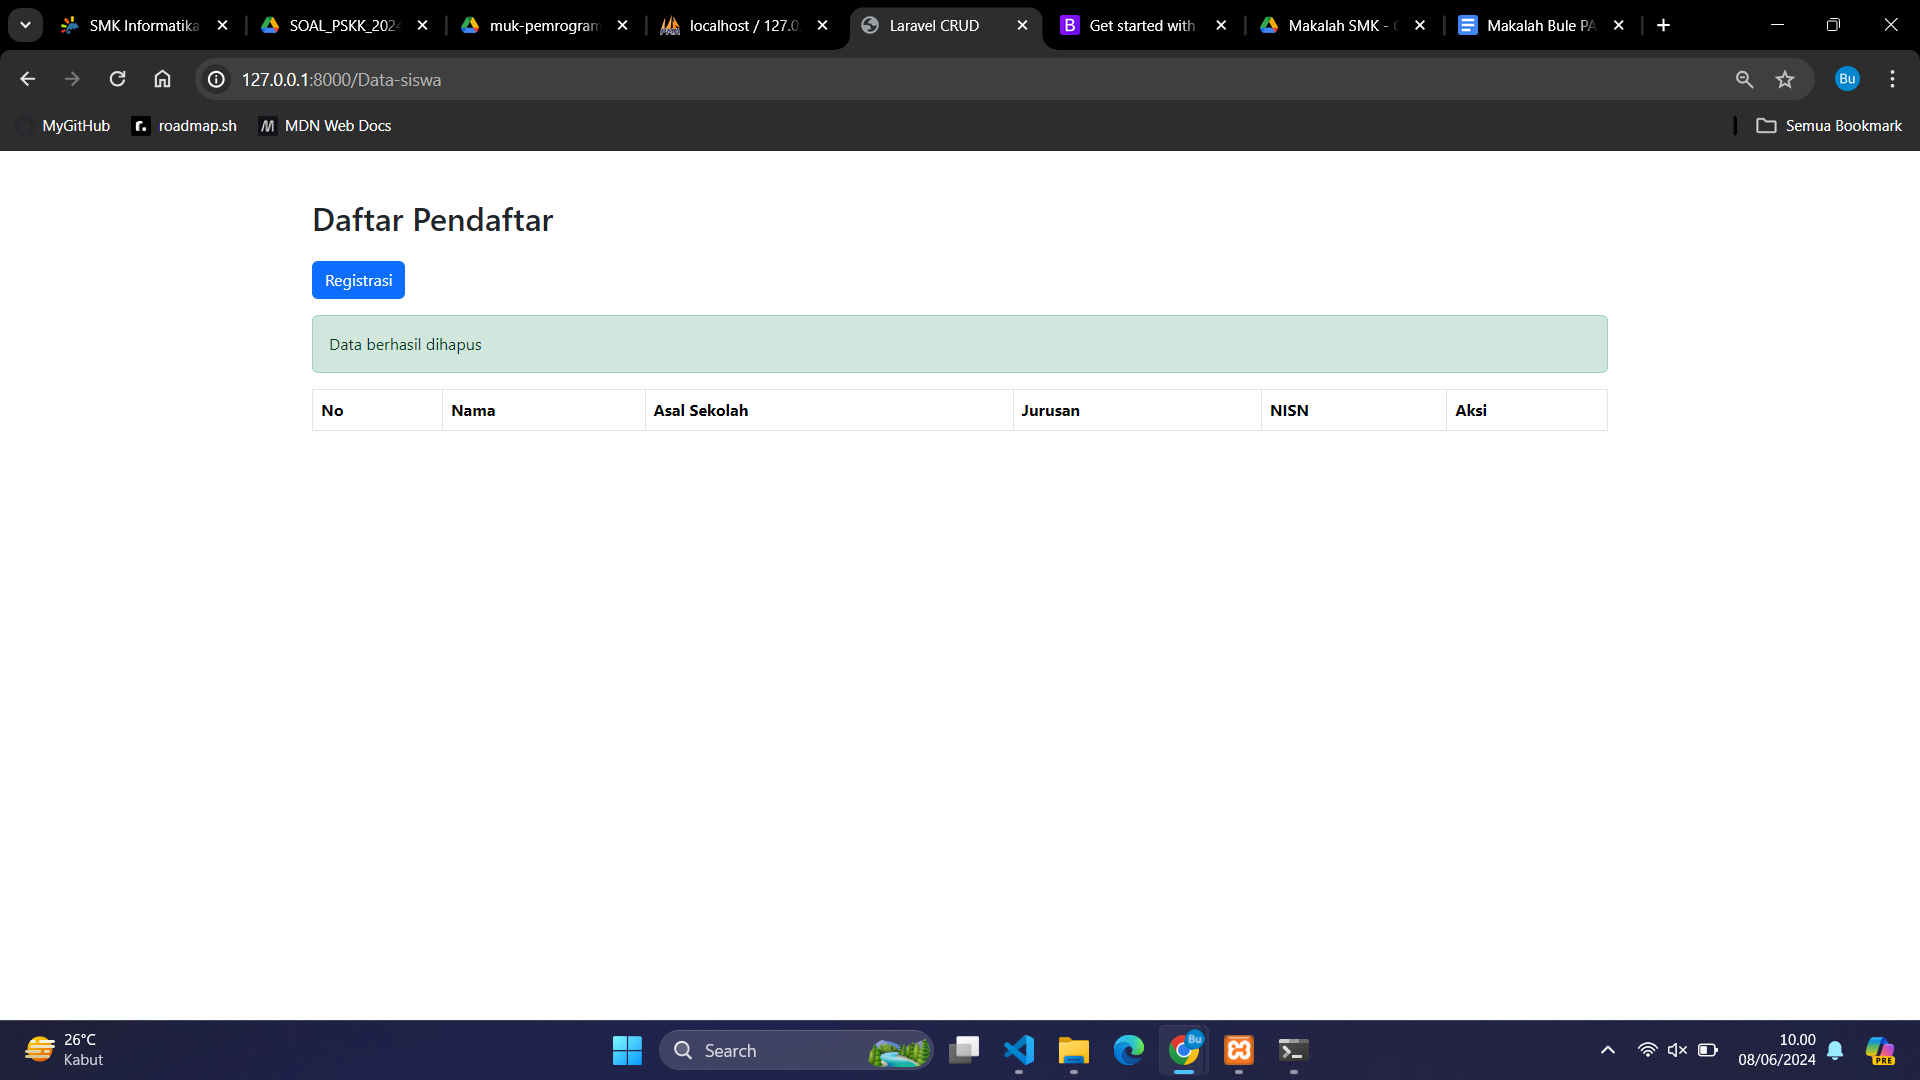Open File Explorer in taskbar

point(1073,1050)
